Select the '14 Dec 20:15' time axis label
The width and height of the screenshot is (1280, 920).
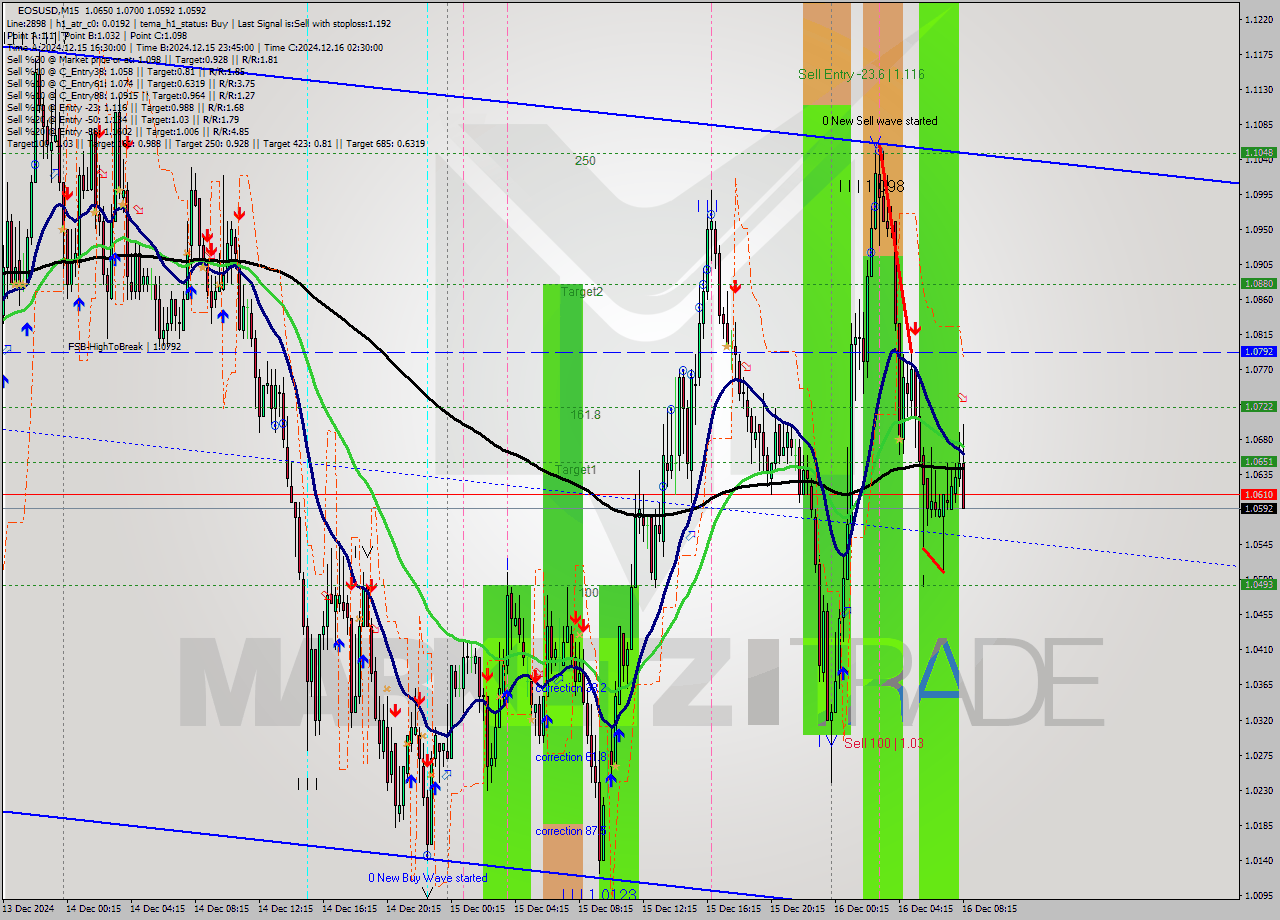(414, 909)
